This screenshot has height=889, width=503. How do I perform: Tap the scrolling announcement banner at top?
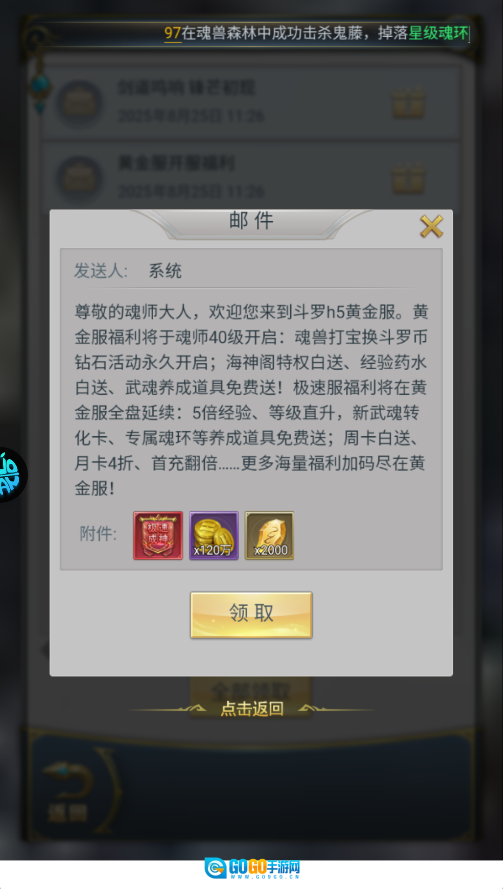(252, 33)
